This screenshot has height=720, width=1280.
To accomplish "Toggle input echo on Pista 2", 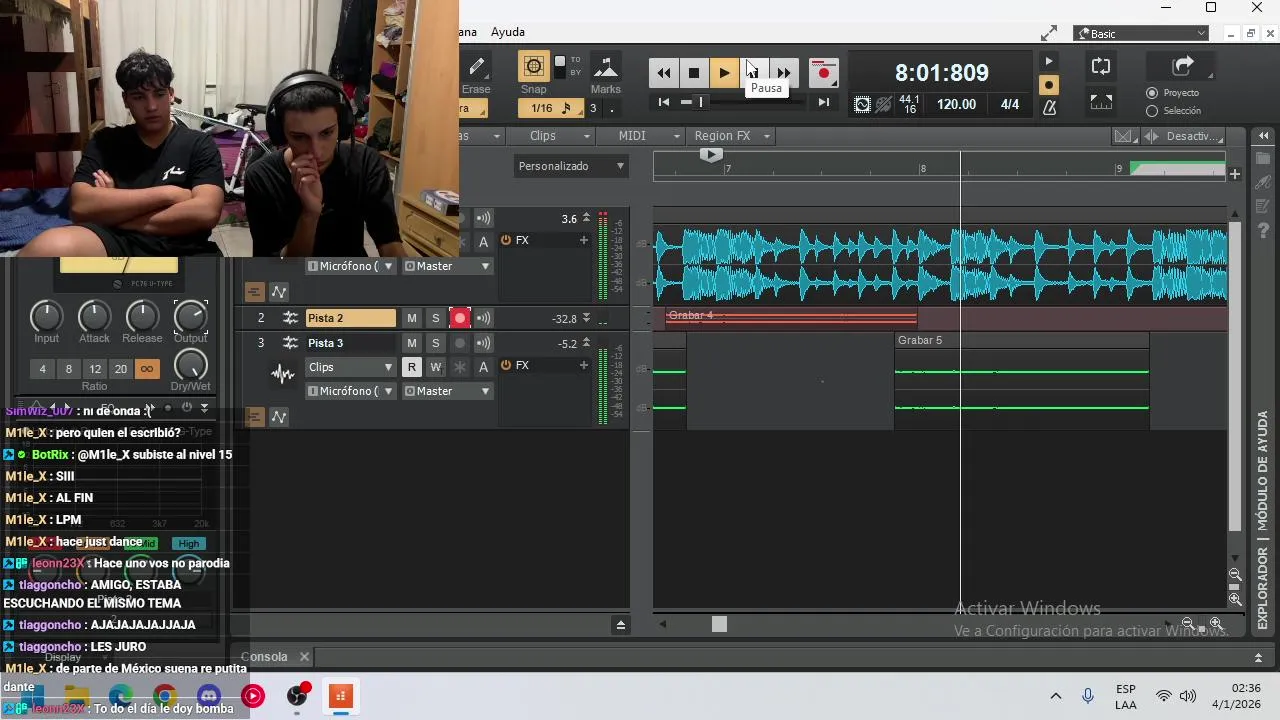I will 483,318.
